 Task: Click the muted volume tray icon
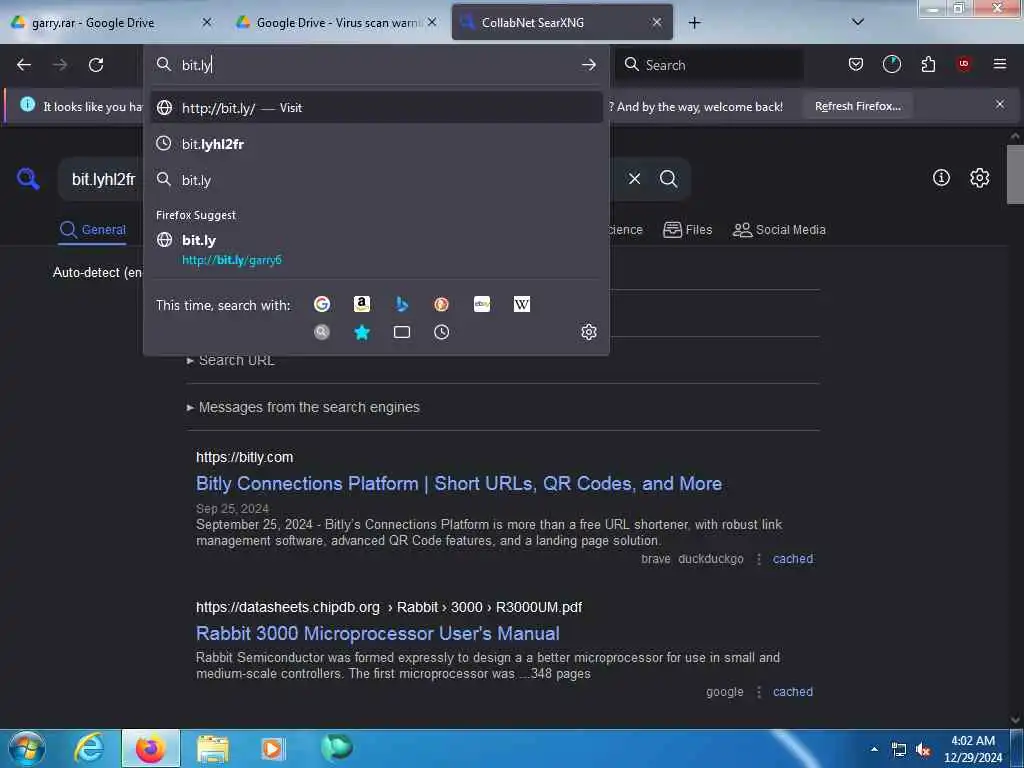coord(923,750)
